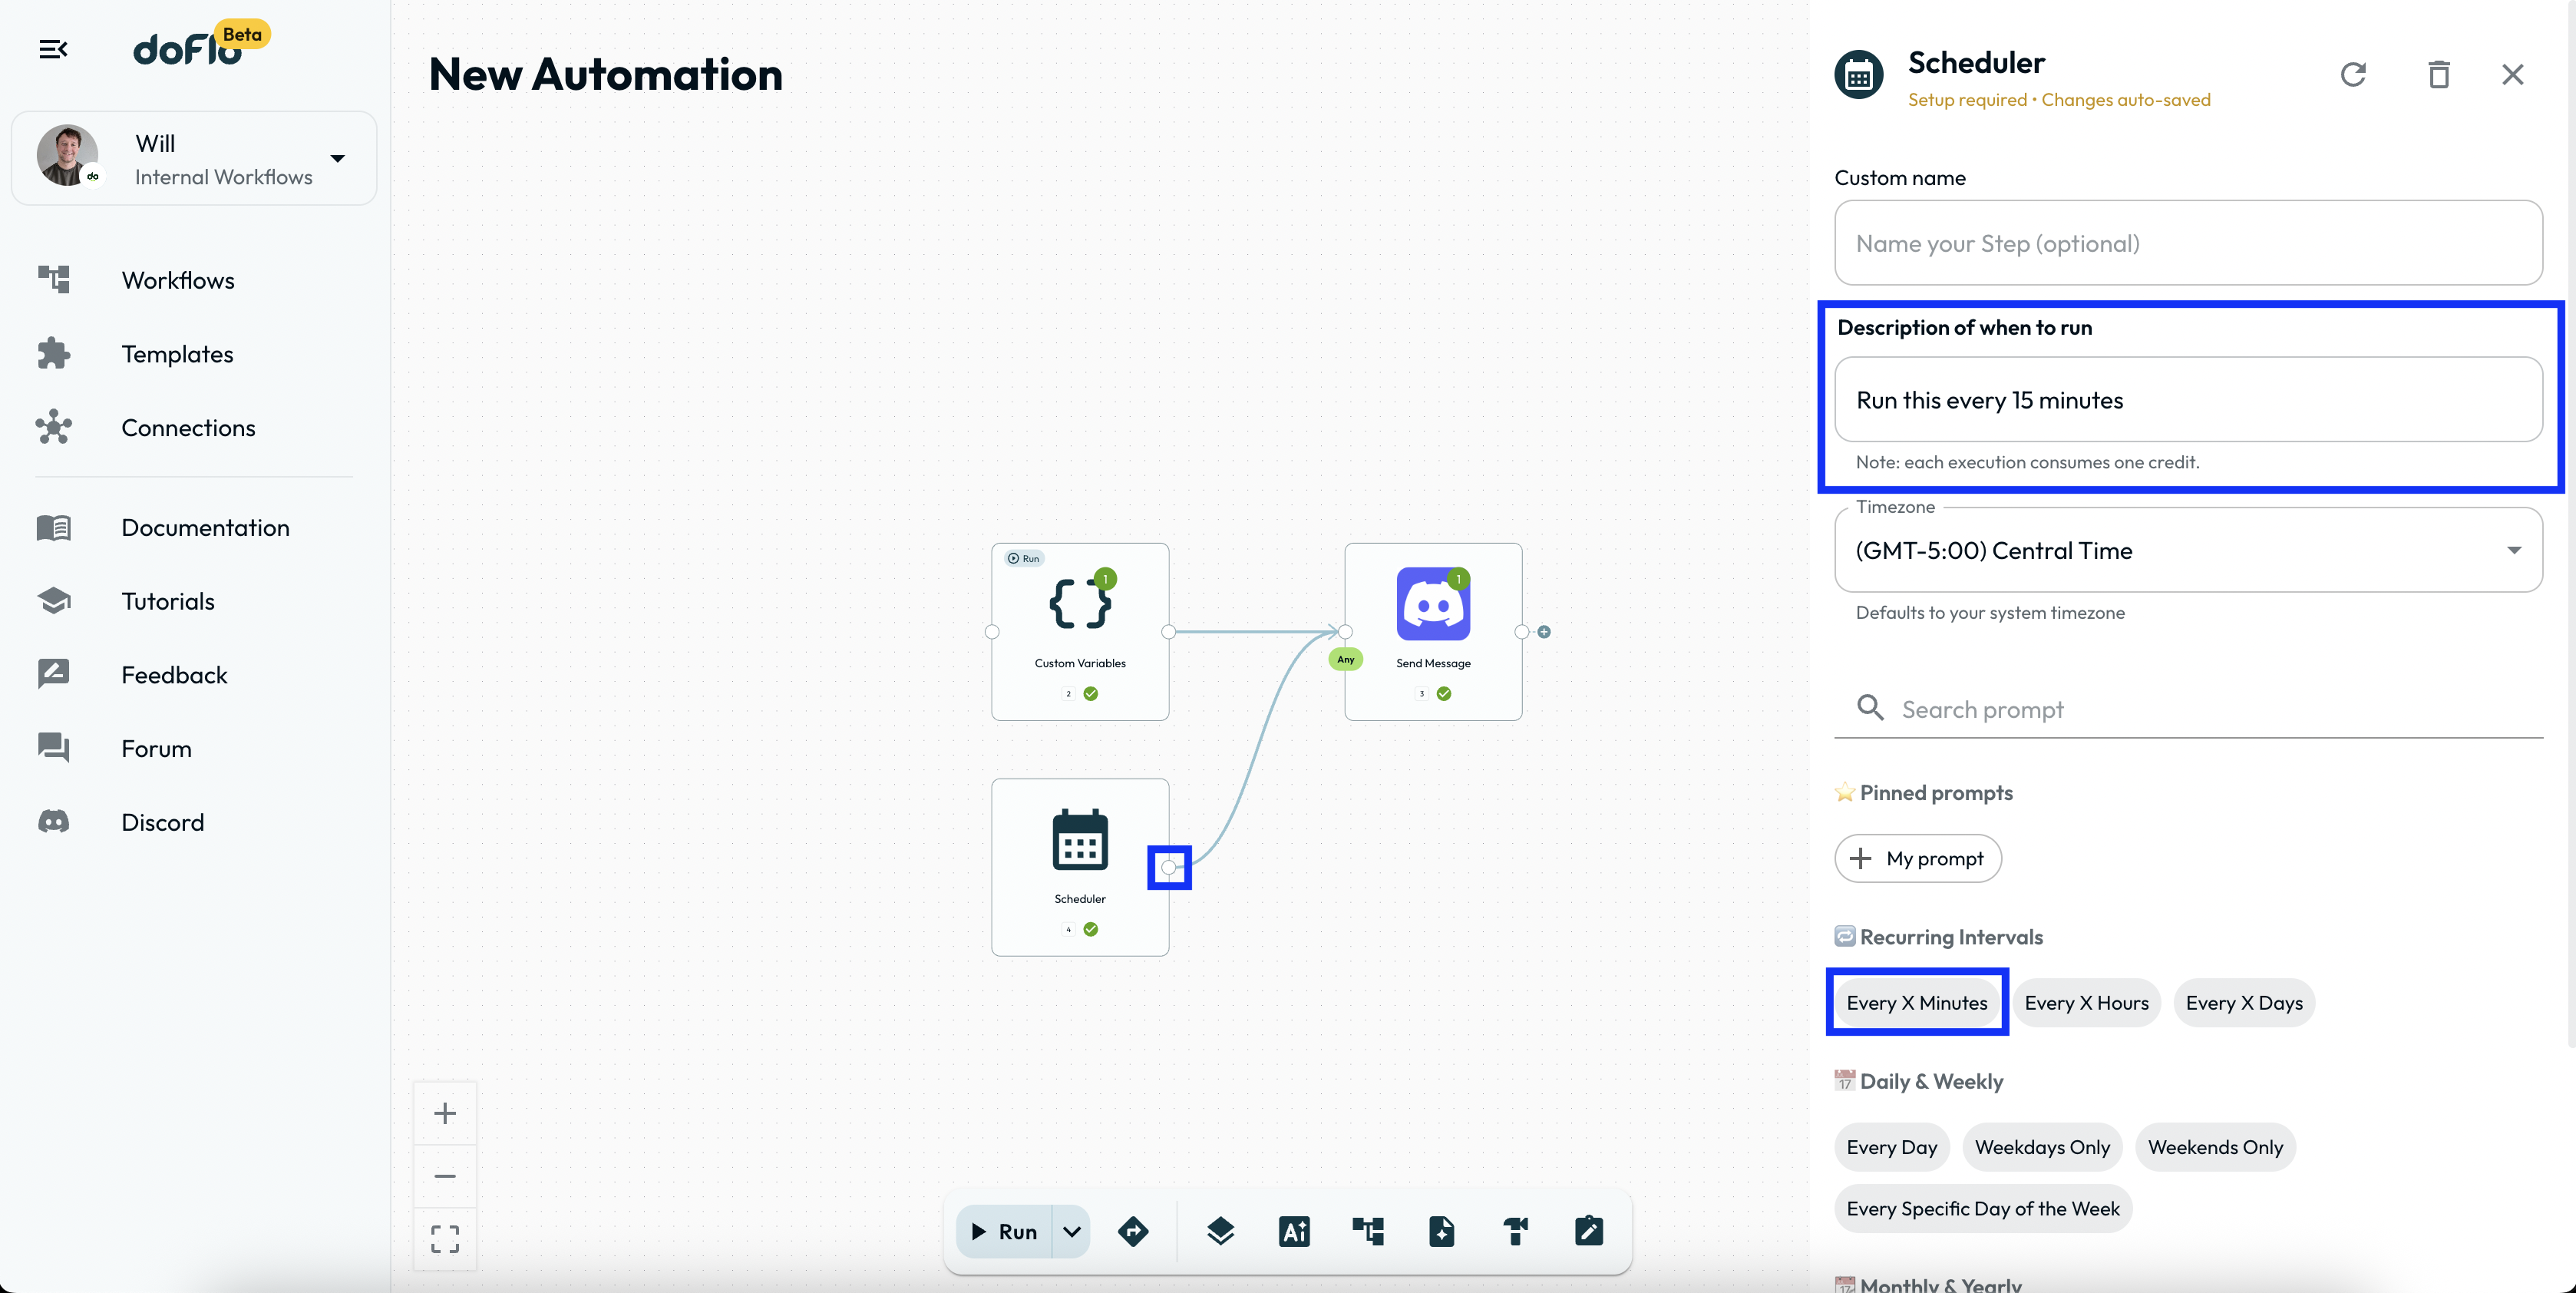Go to Templates in the sidebar
The image size is (2576, 1293).
pos(177,354)
